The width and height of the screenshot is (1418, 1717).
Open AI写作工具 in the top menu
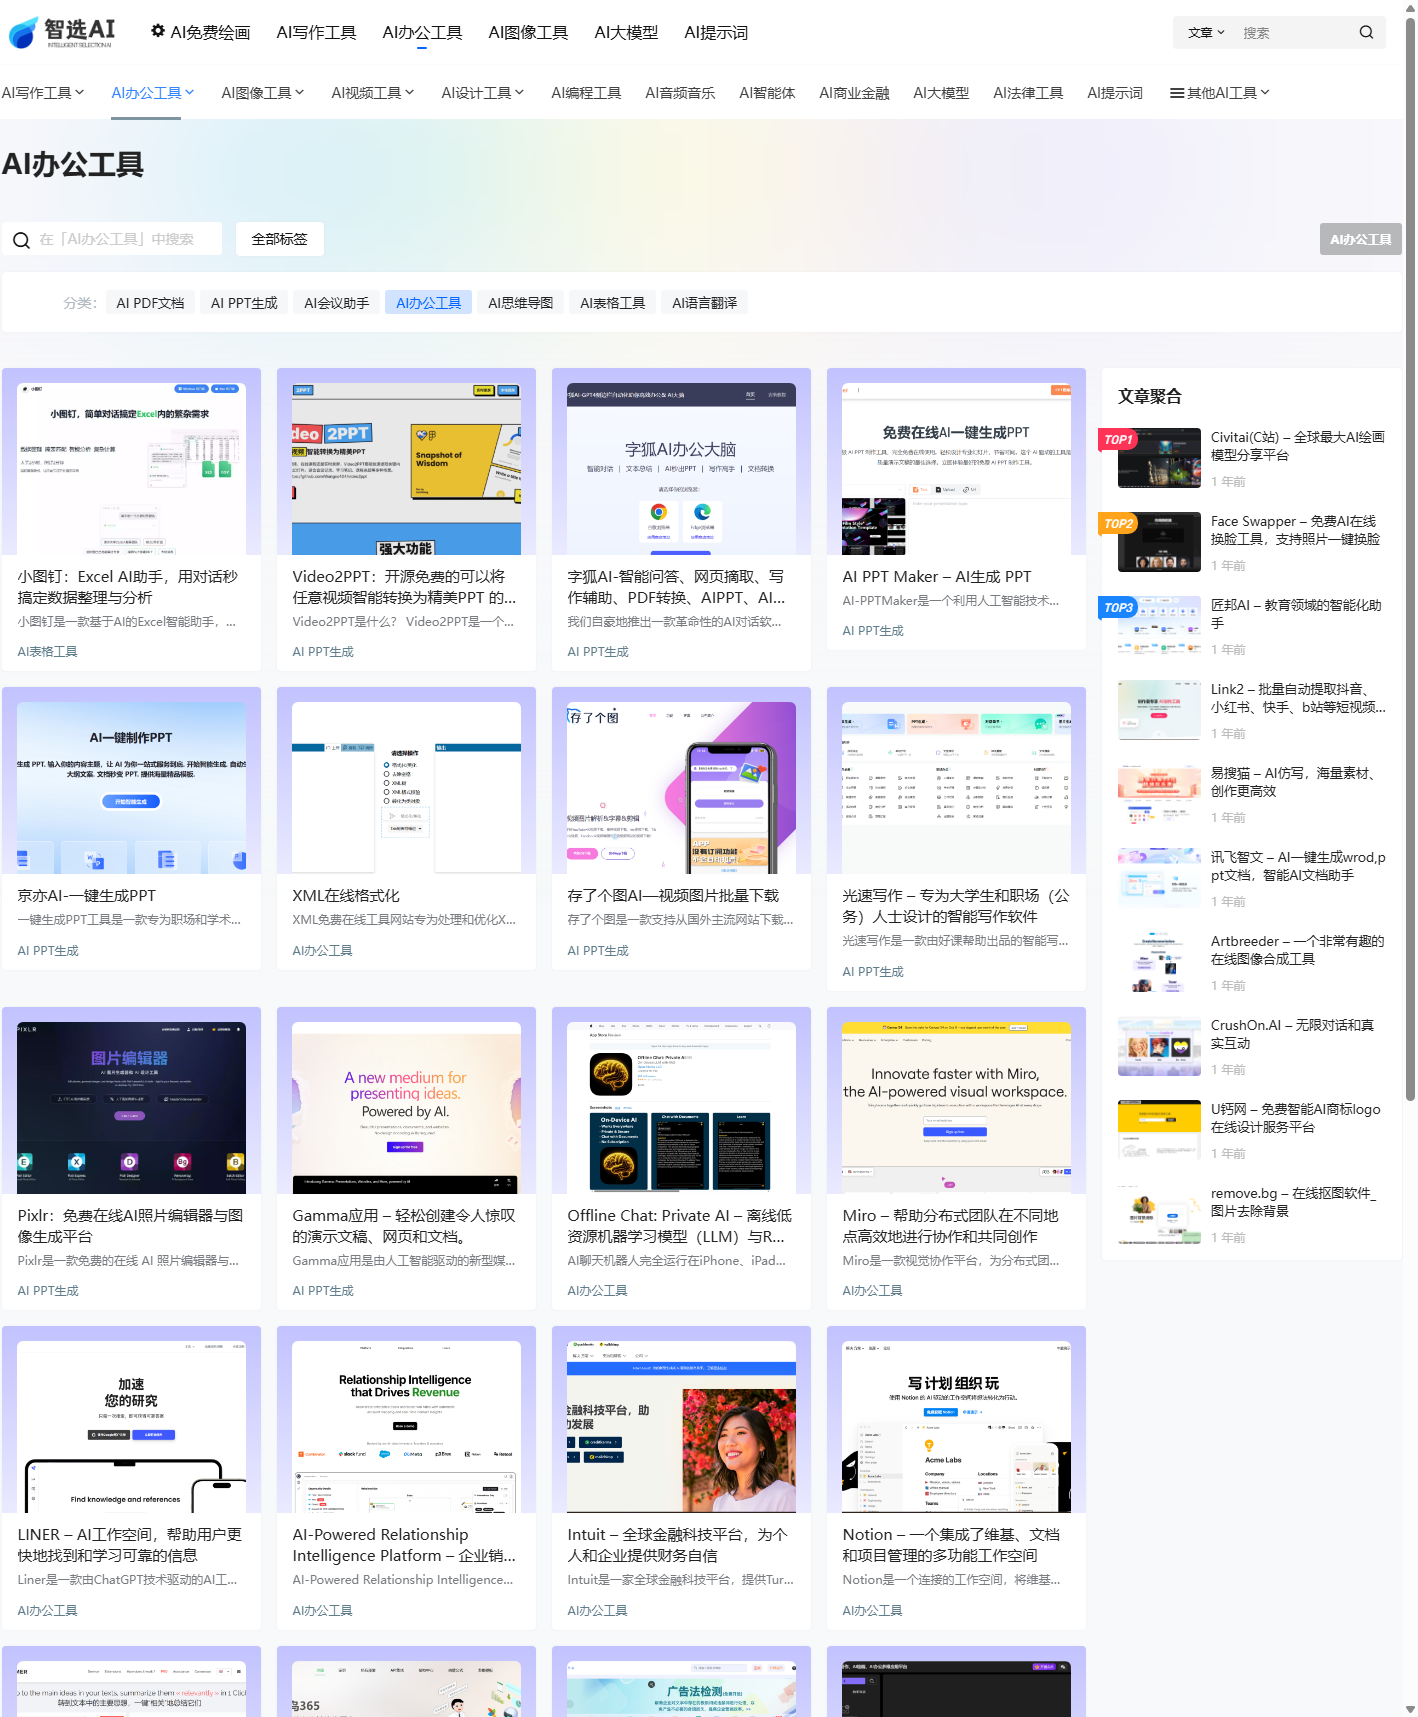[316, 32]
